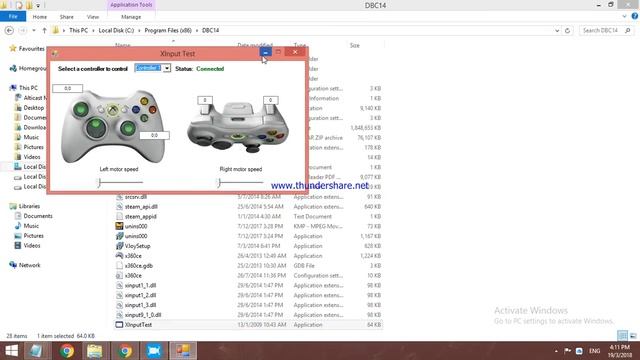Switch to large icons view layout
The width and height of the screenshot is (640, 360).
[x=633, y=336]
